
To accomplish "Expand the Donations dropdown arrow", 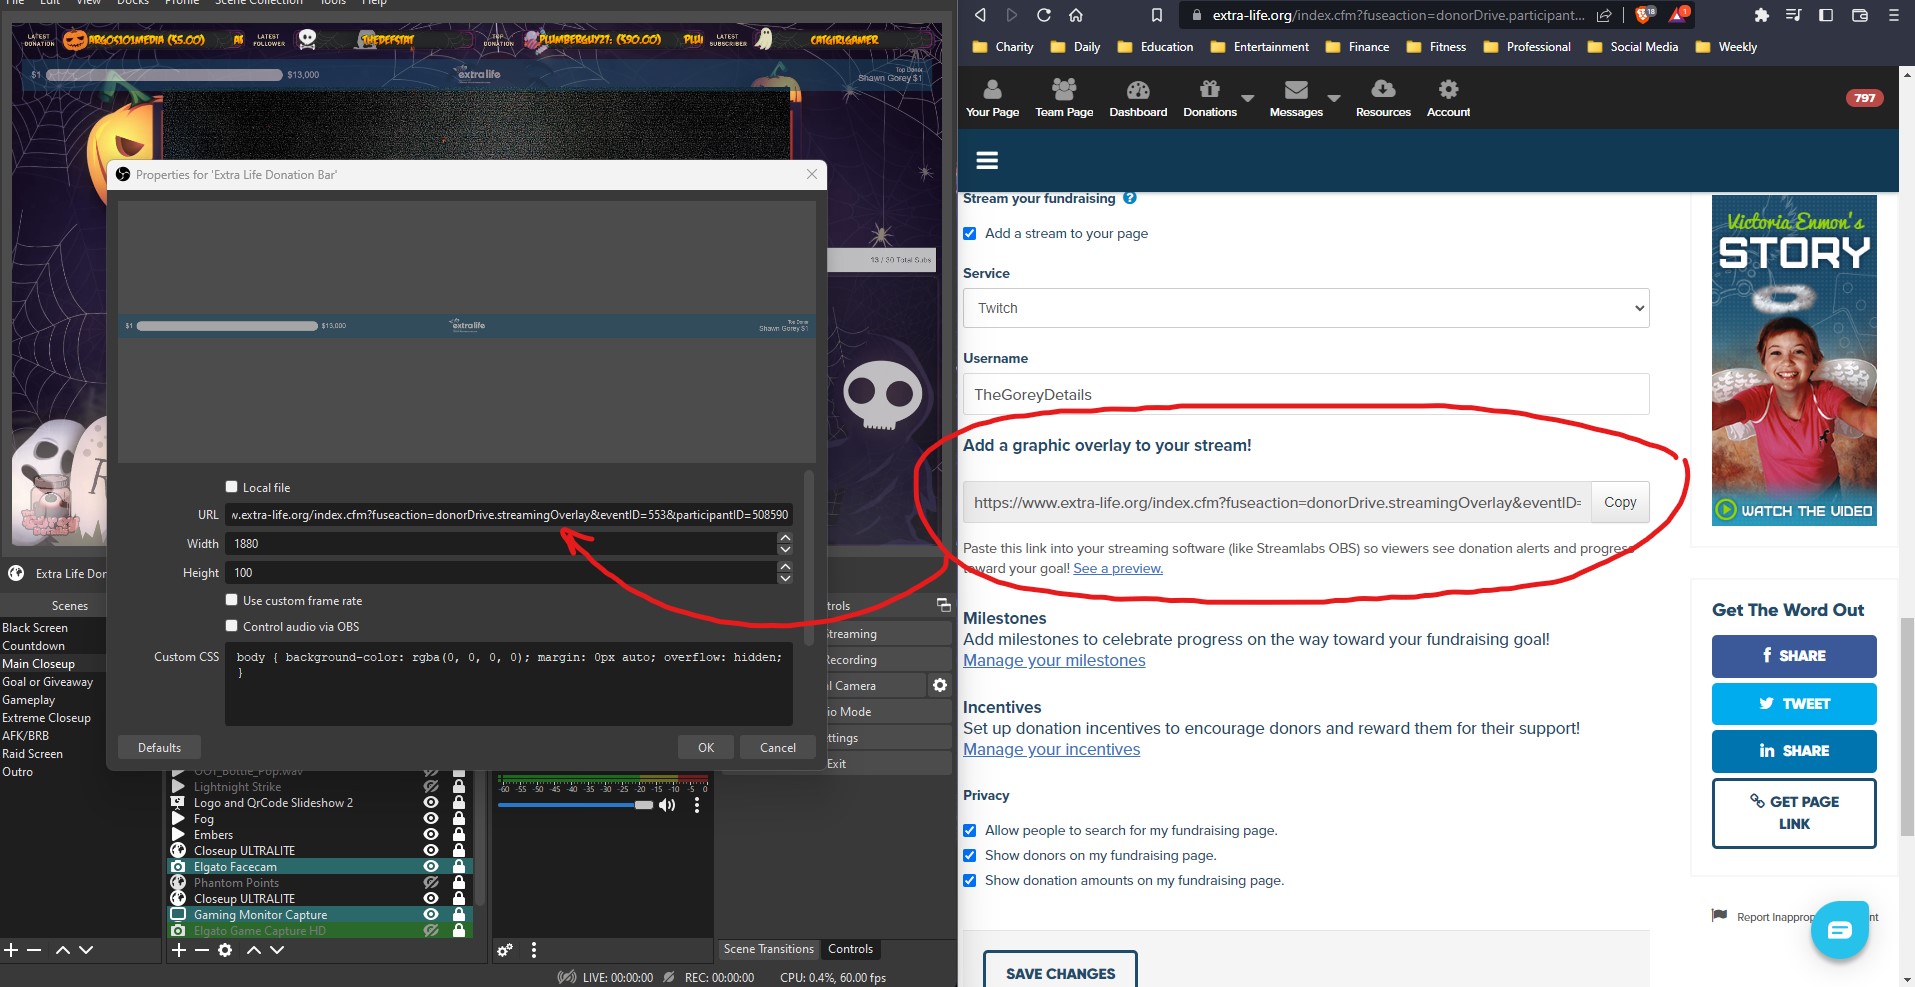I will (1248, 98).
